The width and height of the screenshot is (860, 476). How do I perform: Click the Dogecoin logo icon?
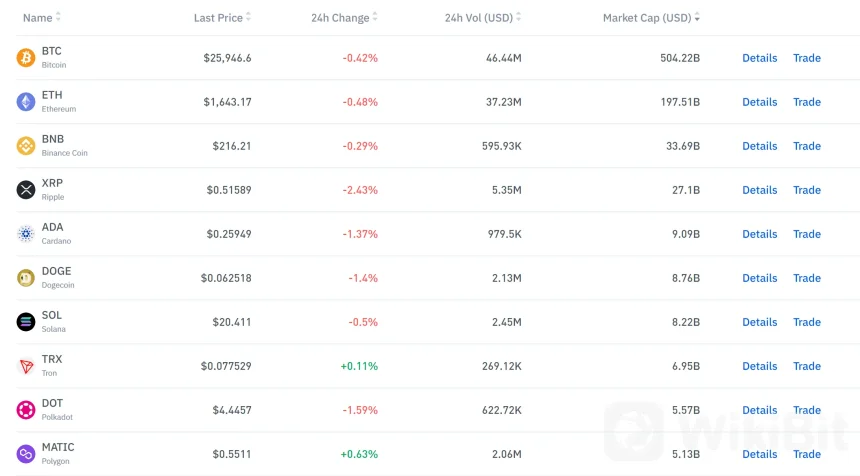[26, 278]
